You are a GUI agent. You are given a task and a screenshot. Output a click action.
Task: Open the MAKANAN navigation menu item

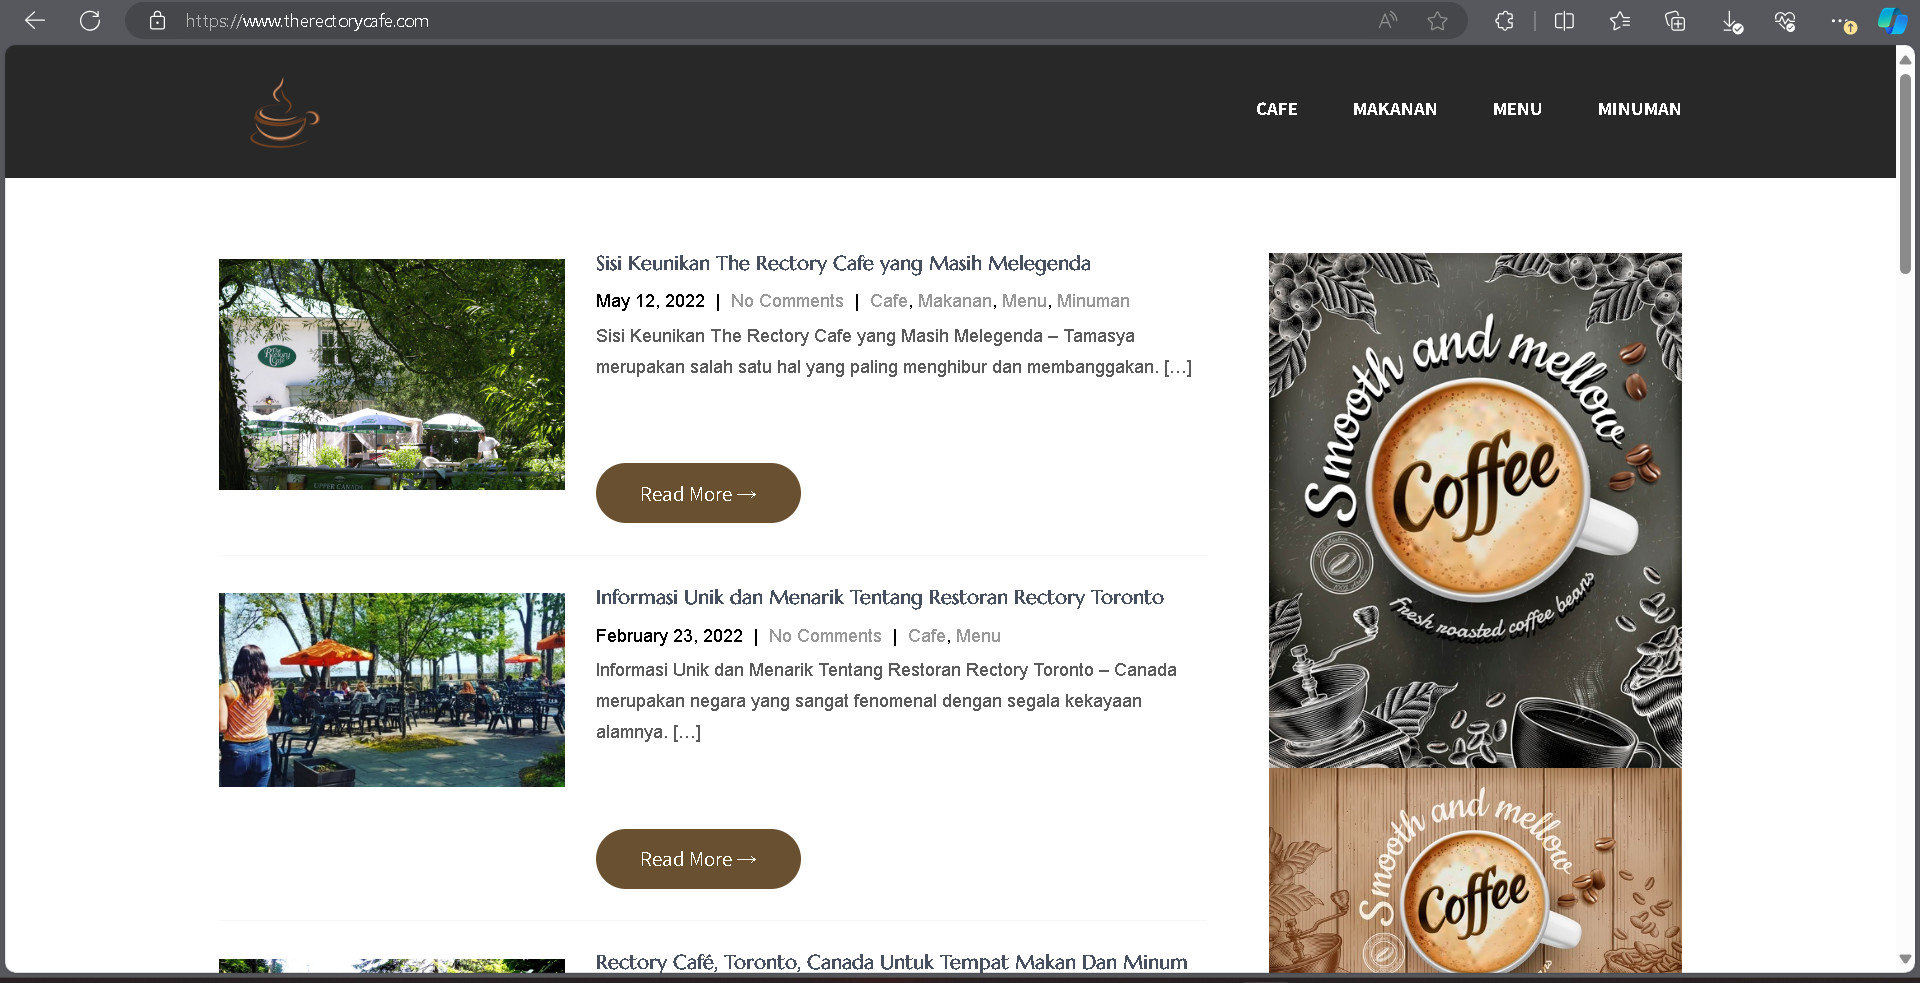point(1394,109)
